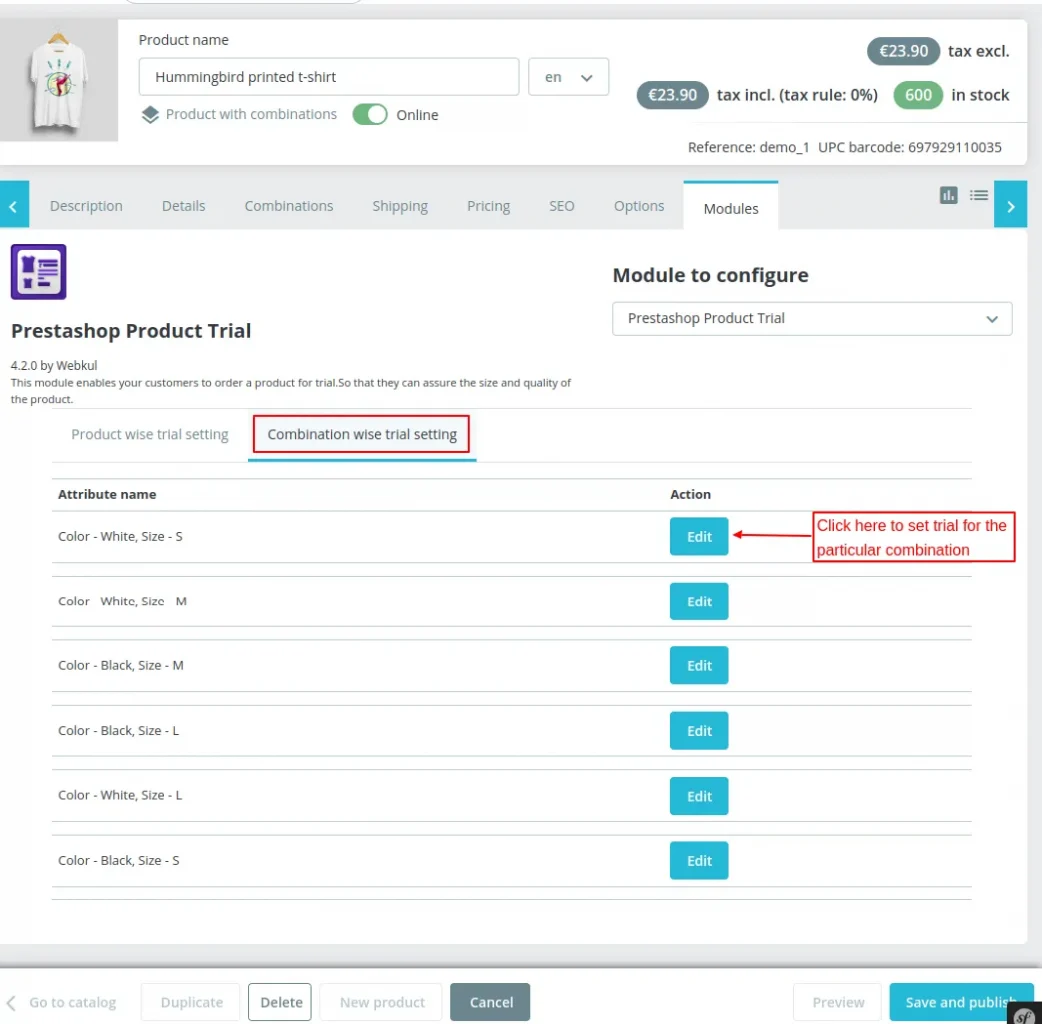Click the 600 in stock badge
1042x1024 pixels.
click(918, 95)
